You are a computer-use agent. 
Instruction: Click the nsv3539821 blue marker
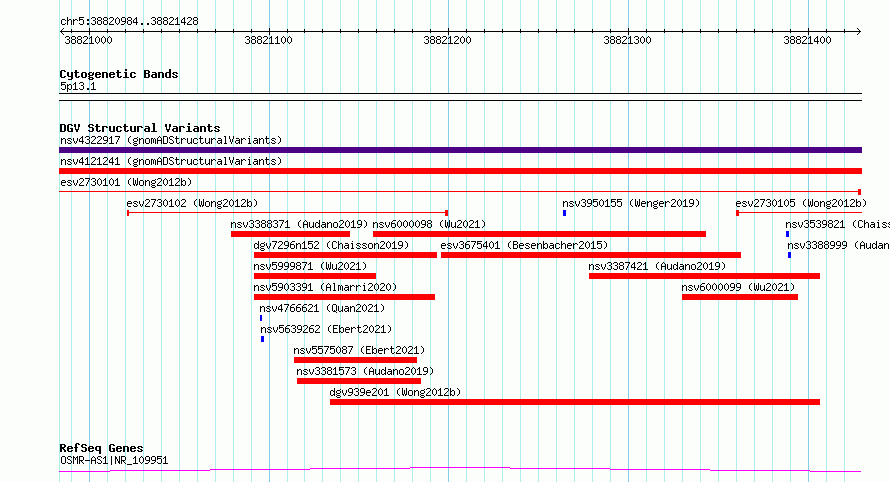(787, 234)
